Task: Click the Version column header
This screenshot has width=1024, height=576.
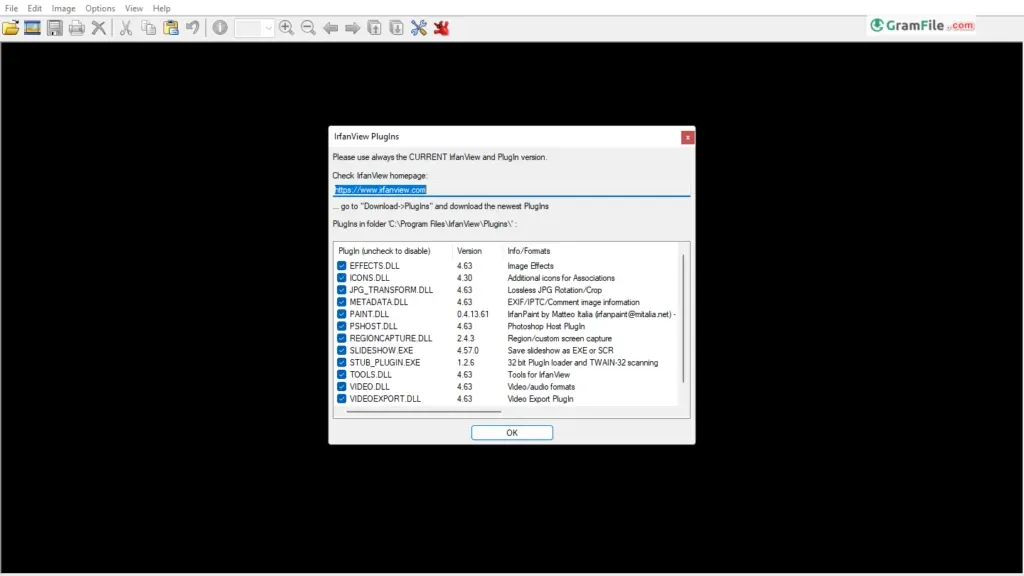Action: tap(477, 251)
